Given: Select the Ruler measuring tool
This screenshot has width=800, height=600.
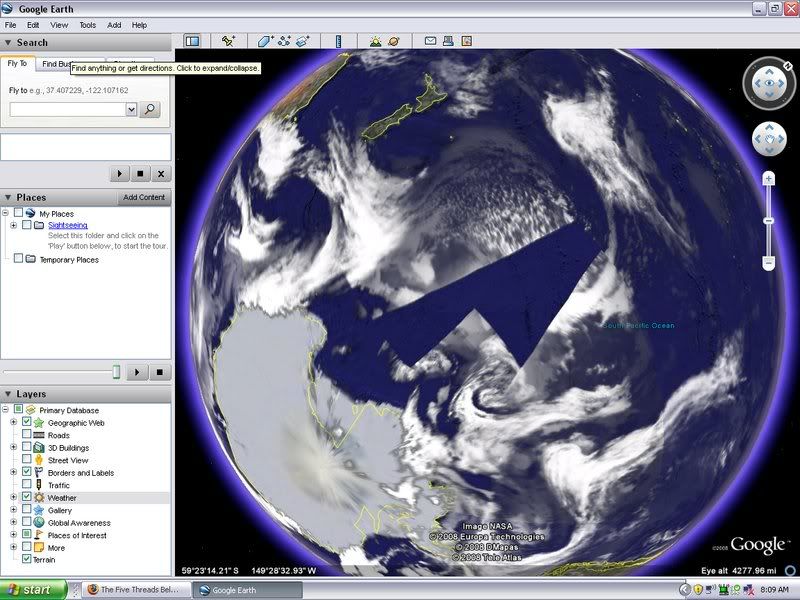Looking at the screenshot, I should click(338, 41).
